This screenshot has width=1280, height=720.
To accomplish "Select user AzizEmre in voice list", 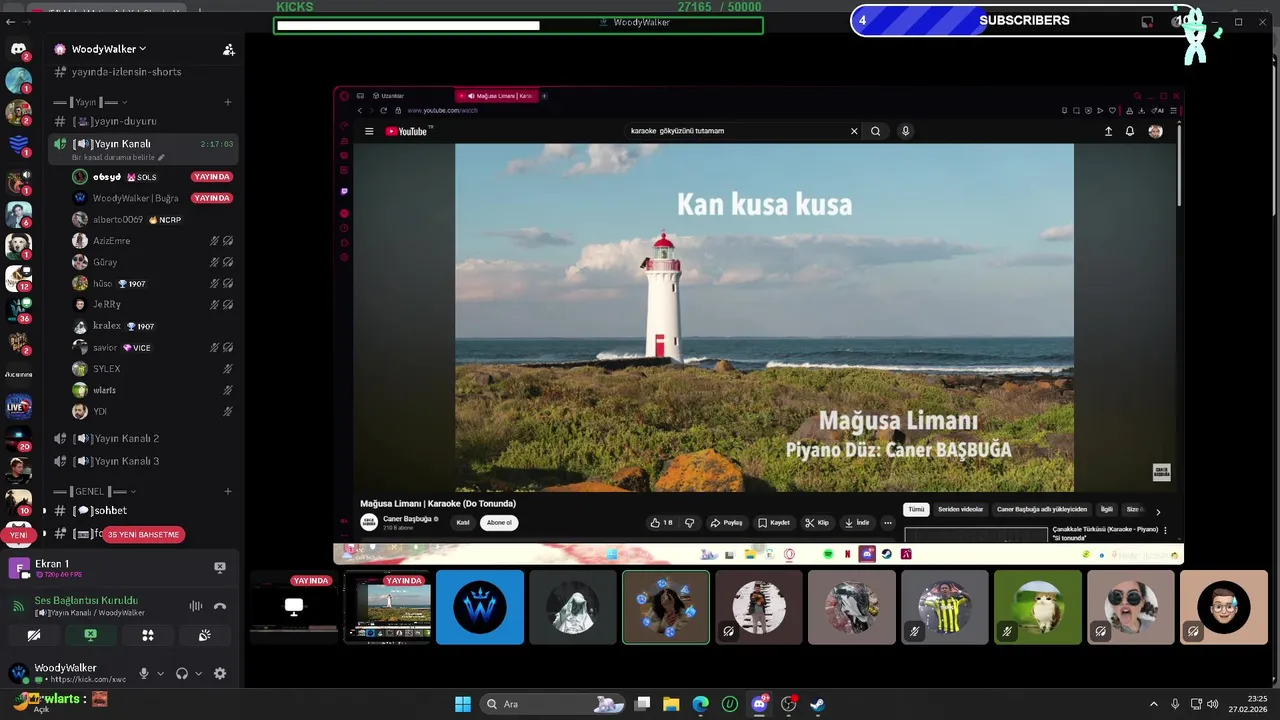I will point(111,241).
